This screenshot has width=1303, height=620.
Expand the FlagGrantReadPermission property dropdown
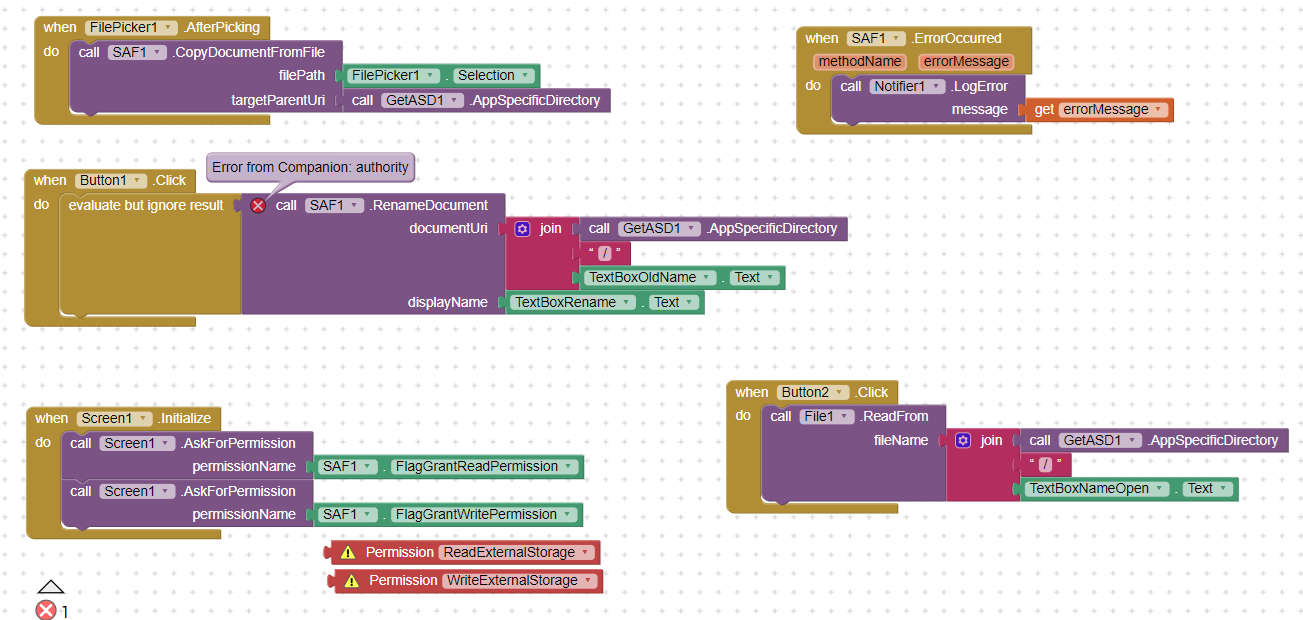point(569,467)
